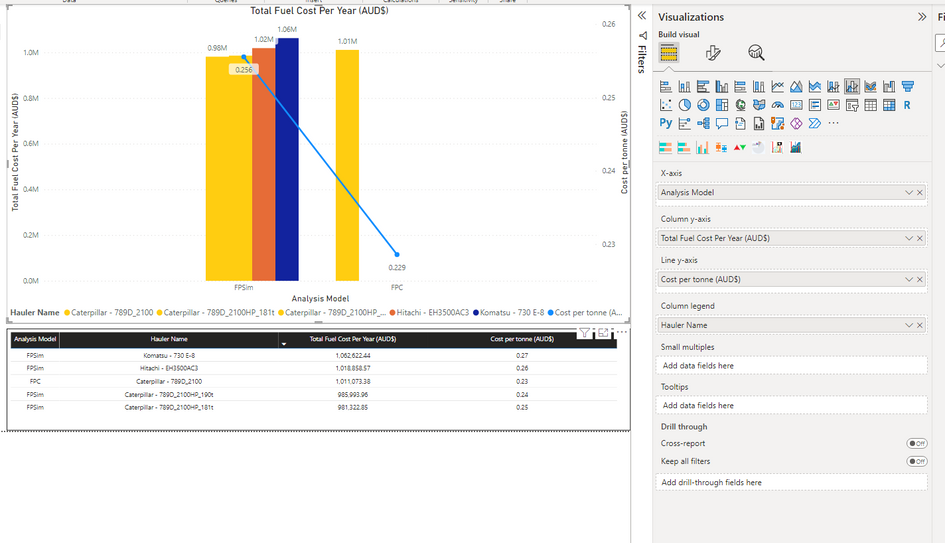The width and height of the screenshot is (945, 543).
Task: Select the Map globe visual
Action: point(740,105)
